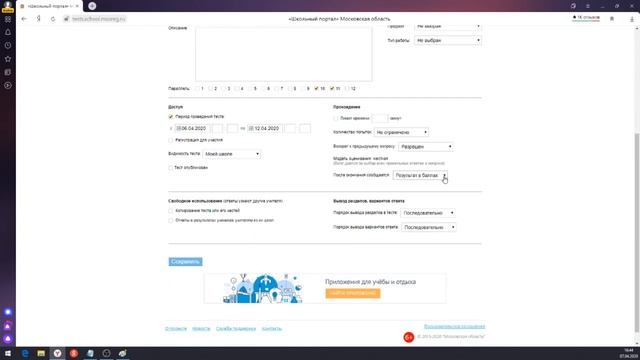Viewport: 640px width, 360px height.
Task: Open the number of attempts dropdown
Action: tap(401, 132)
